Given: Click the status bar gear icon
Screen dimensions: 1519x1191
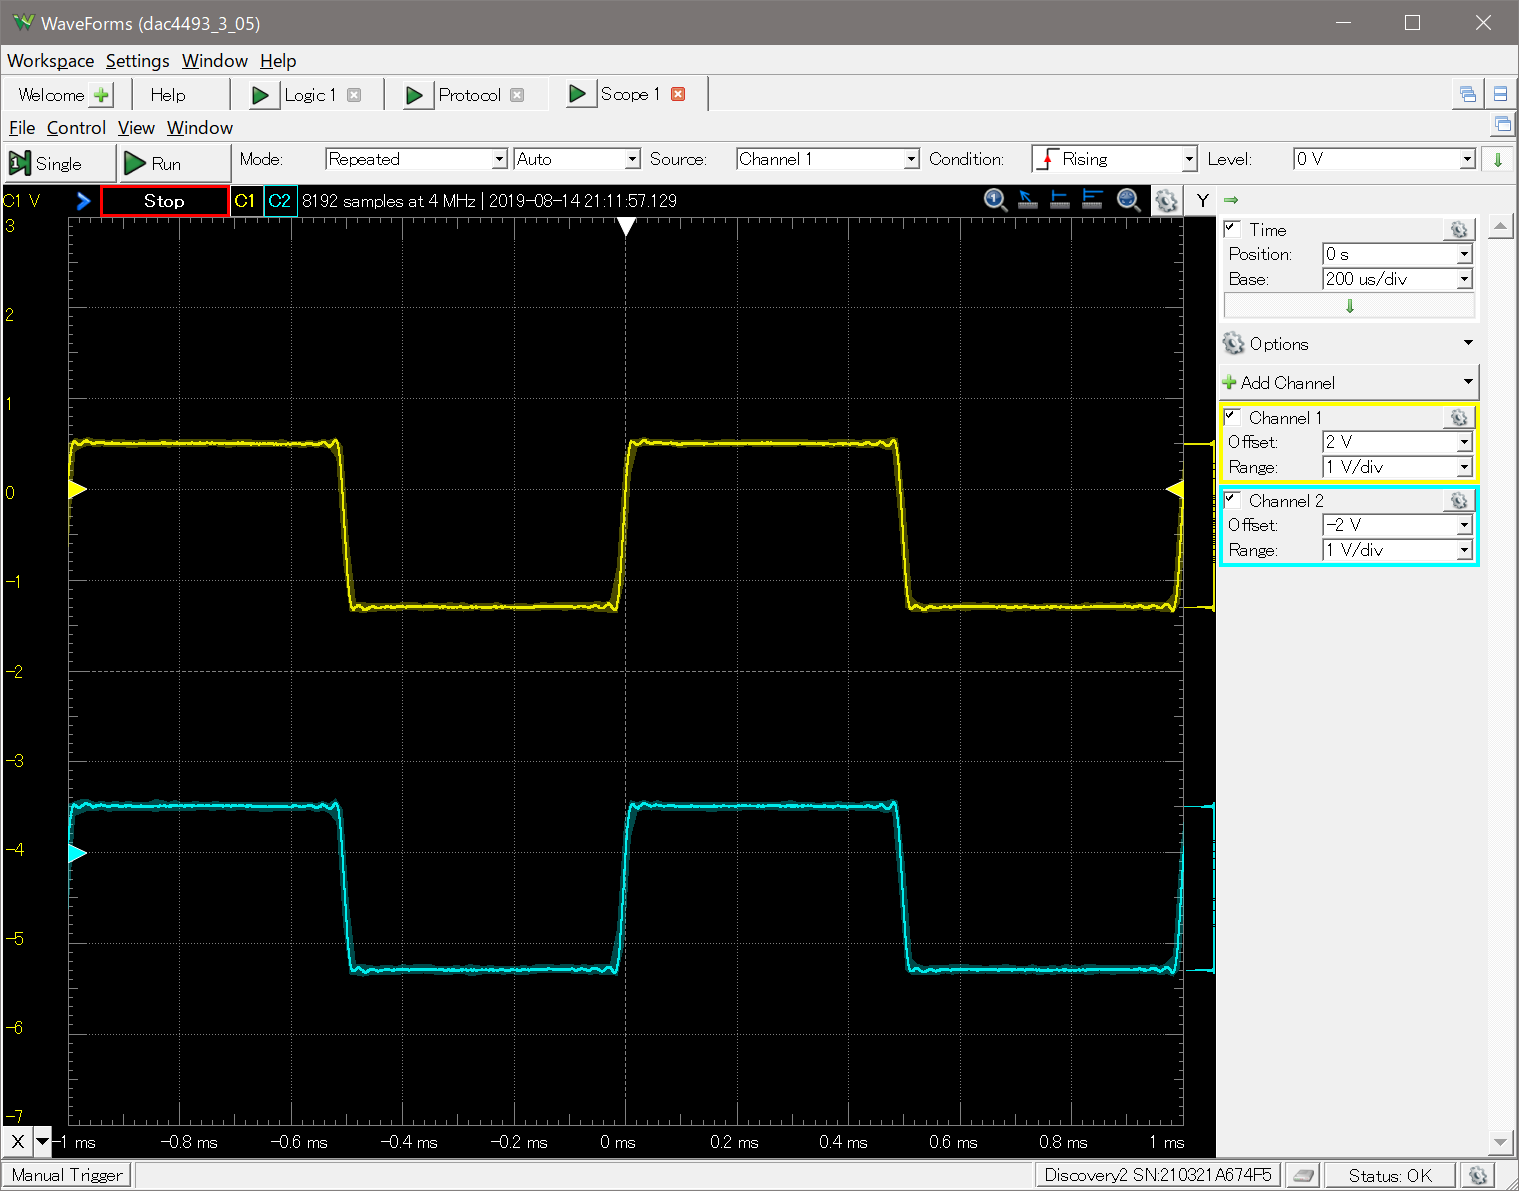Looking at the screenshot, I should [1478, 1175].
